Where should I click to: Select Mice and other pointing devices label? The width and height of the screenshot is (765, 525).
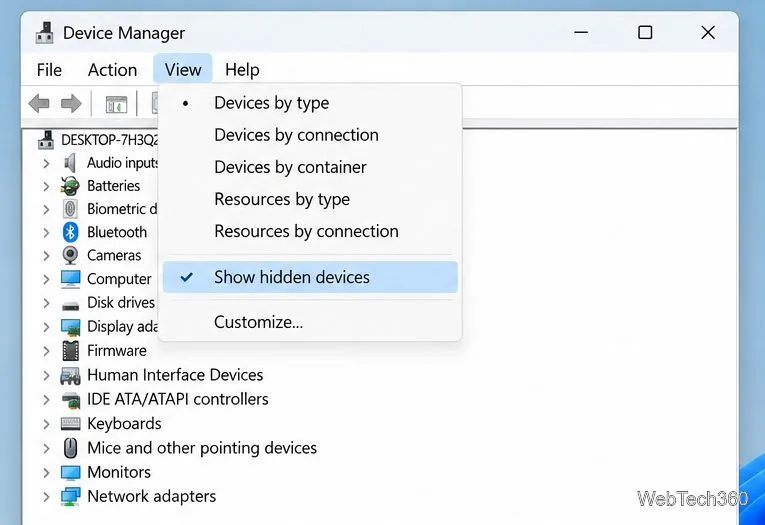point(202,448)
